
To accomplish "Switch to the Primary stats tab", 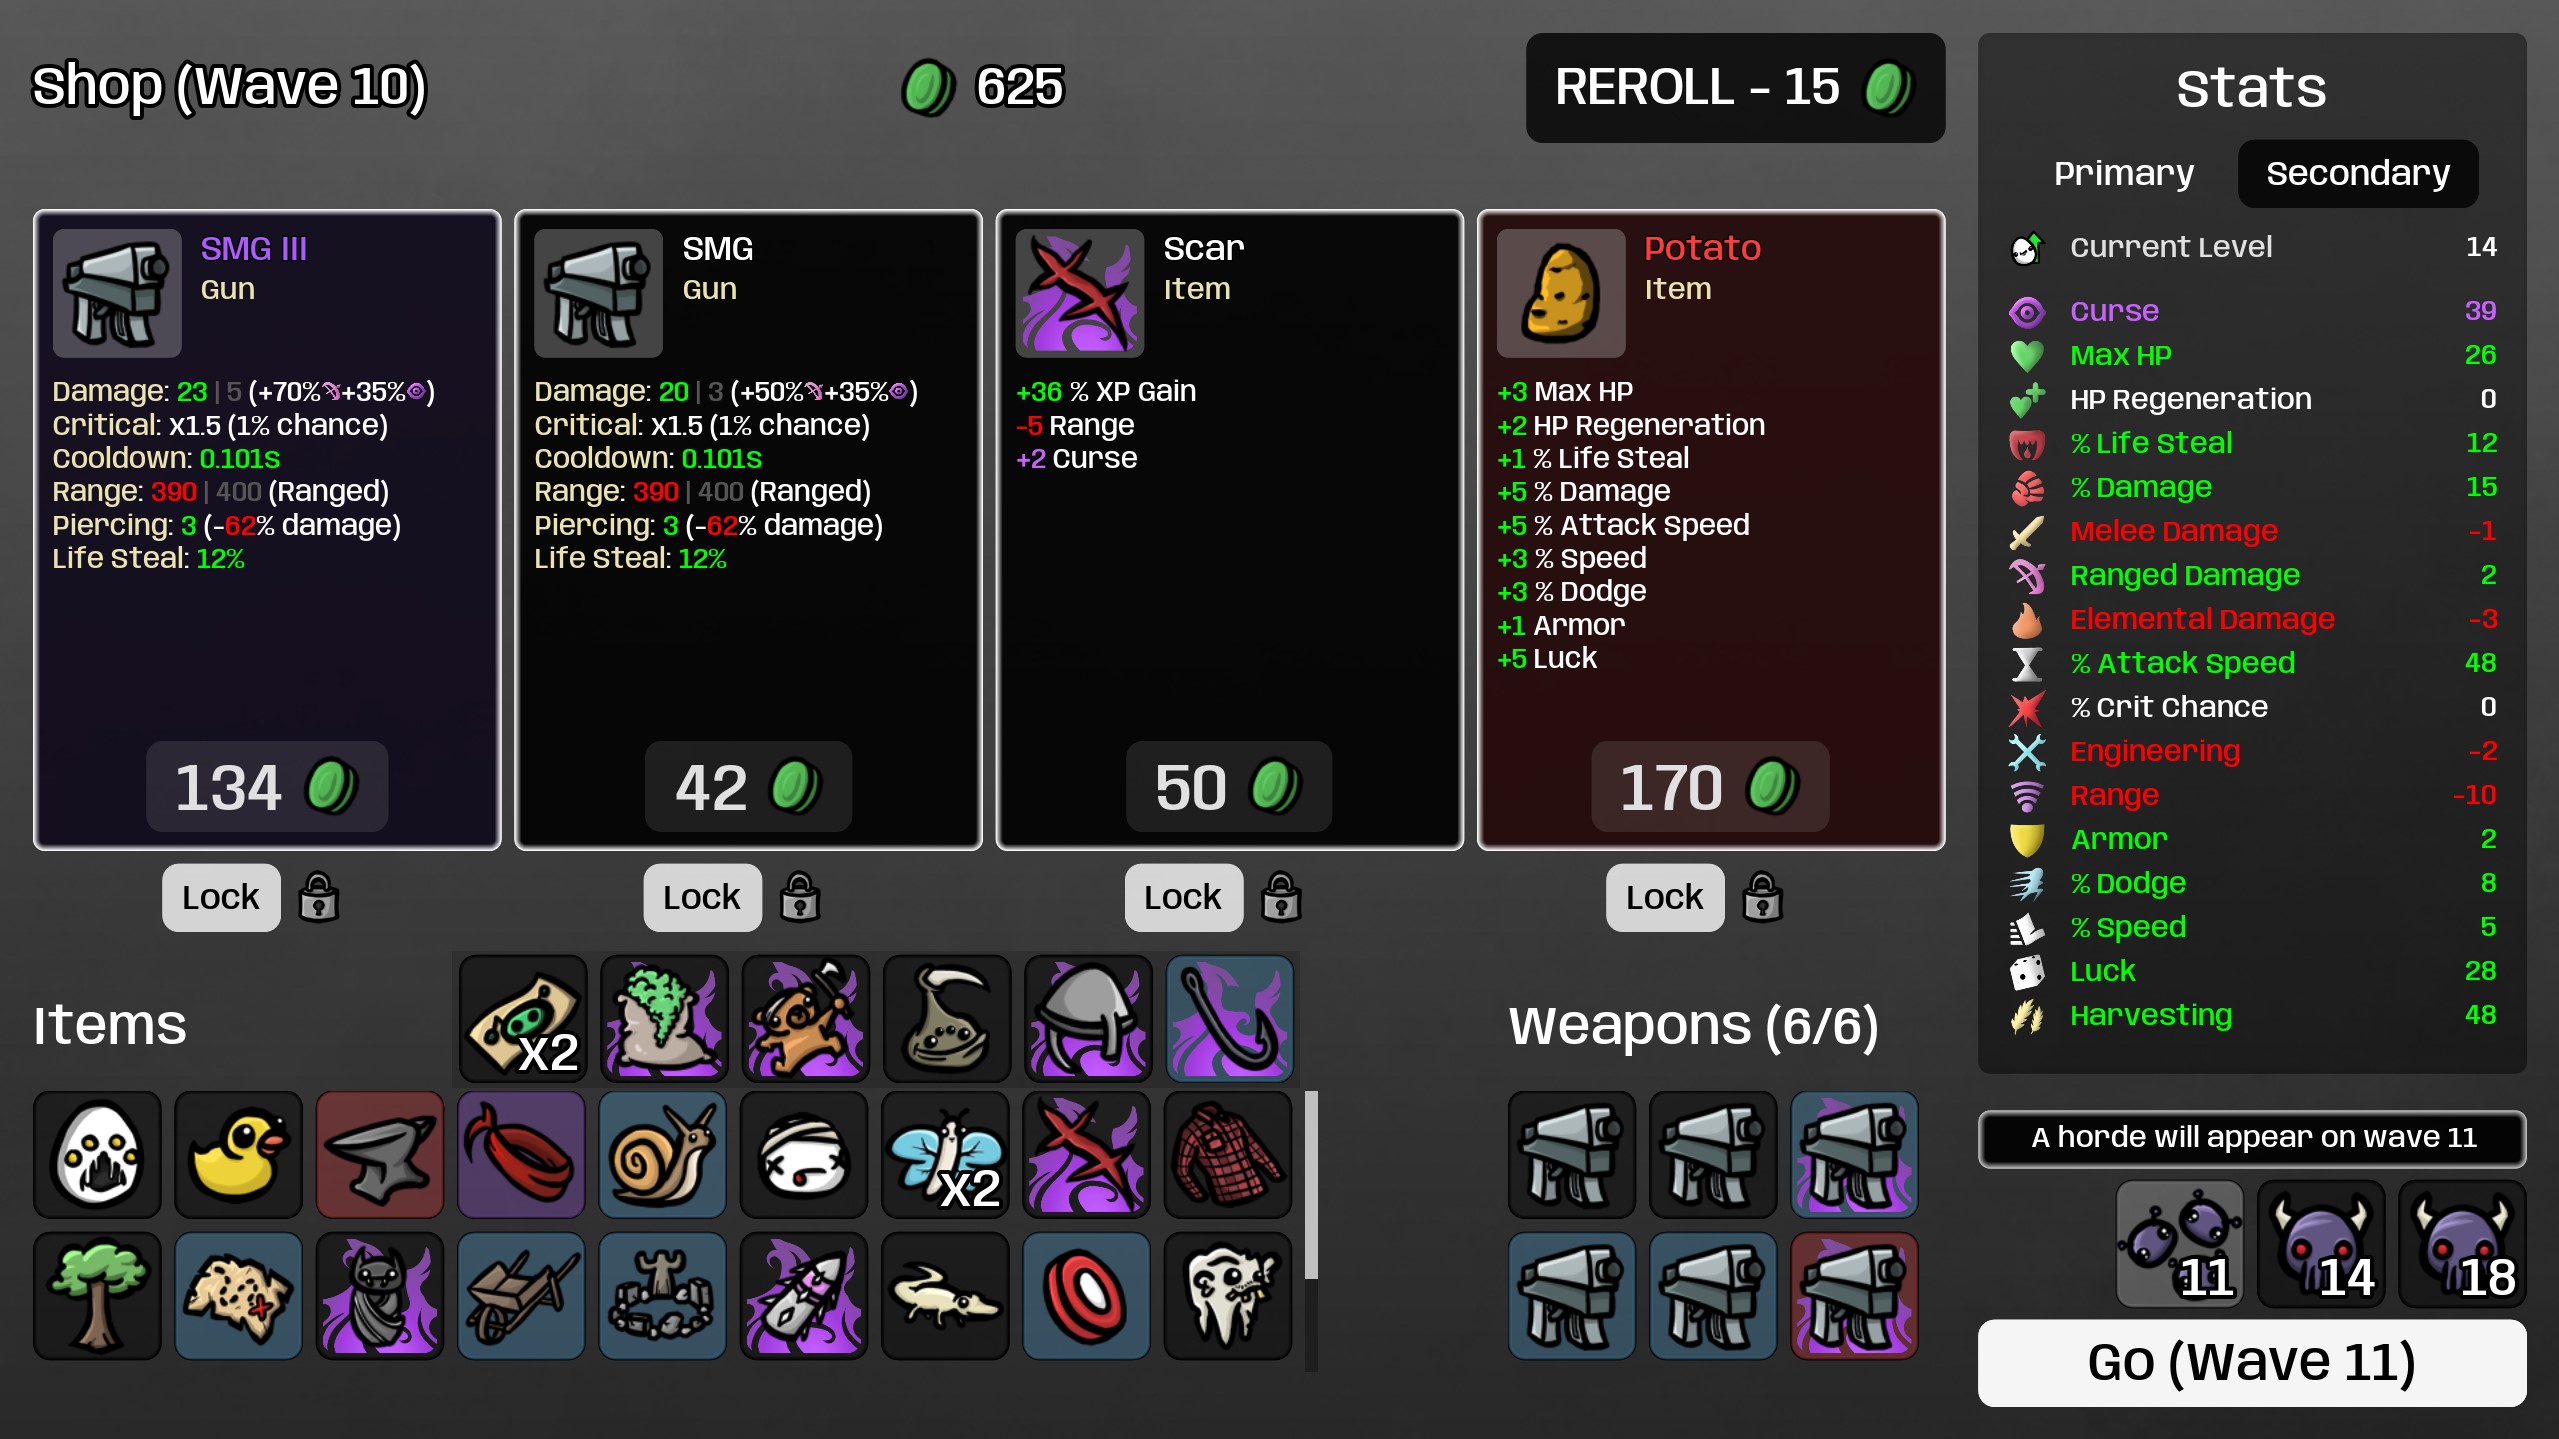I will pos(2124,173).
